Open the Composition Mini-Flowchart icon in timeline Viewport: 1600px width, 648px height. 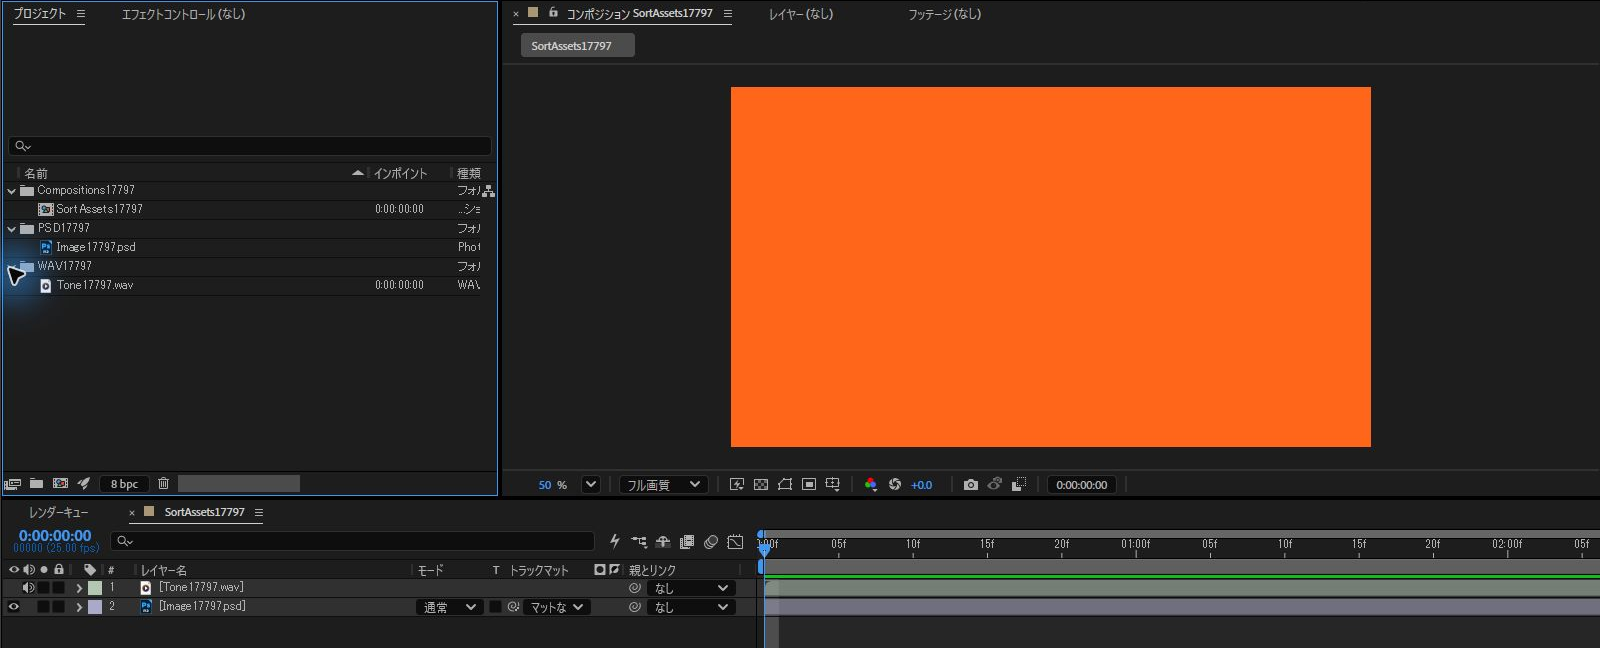(639, 542)
